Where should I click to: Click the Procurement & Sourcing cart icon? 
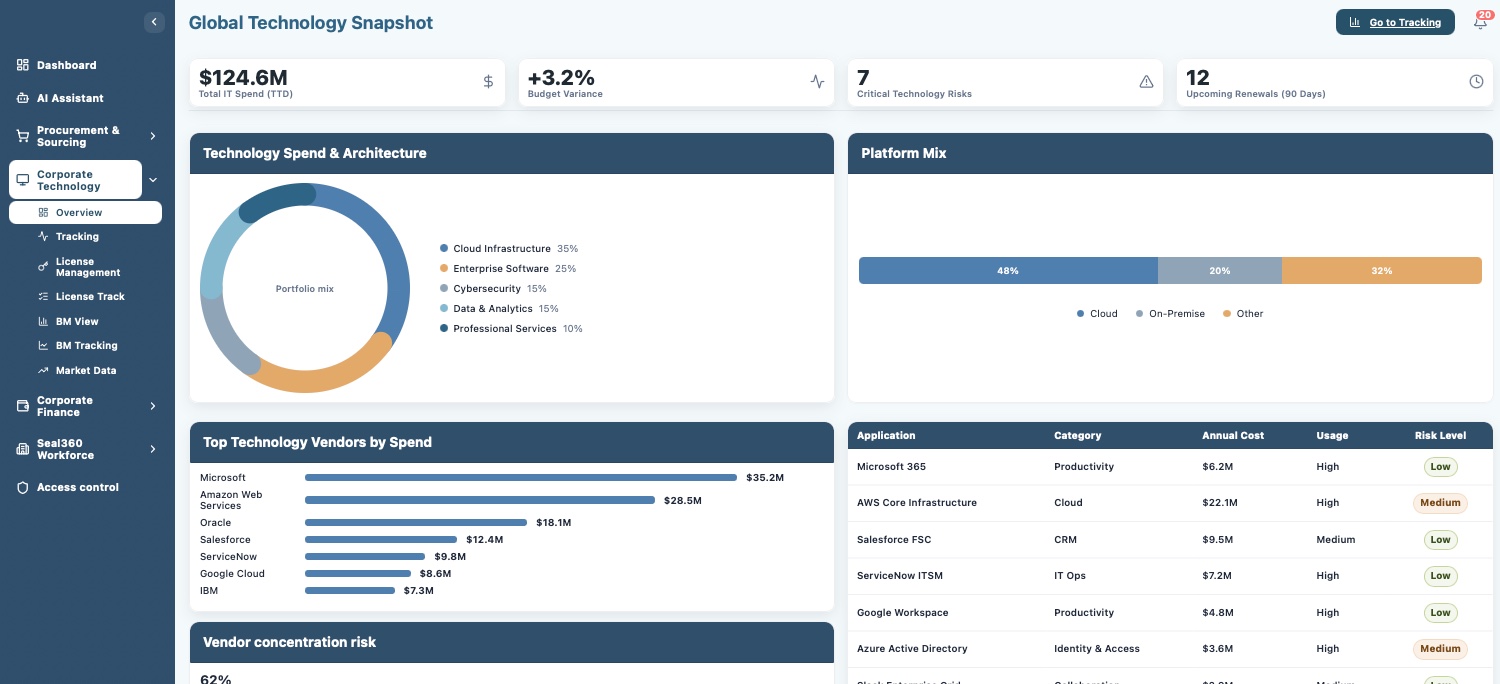[22, 136]
